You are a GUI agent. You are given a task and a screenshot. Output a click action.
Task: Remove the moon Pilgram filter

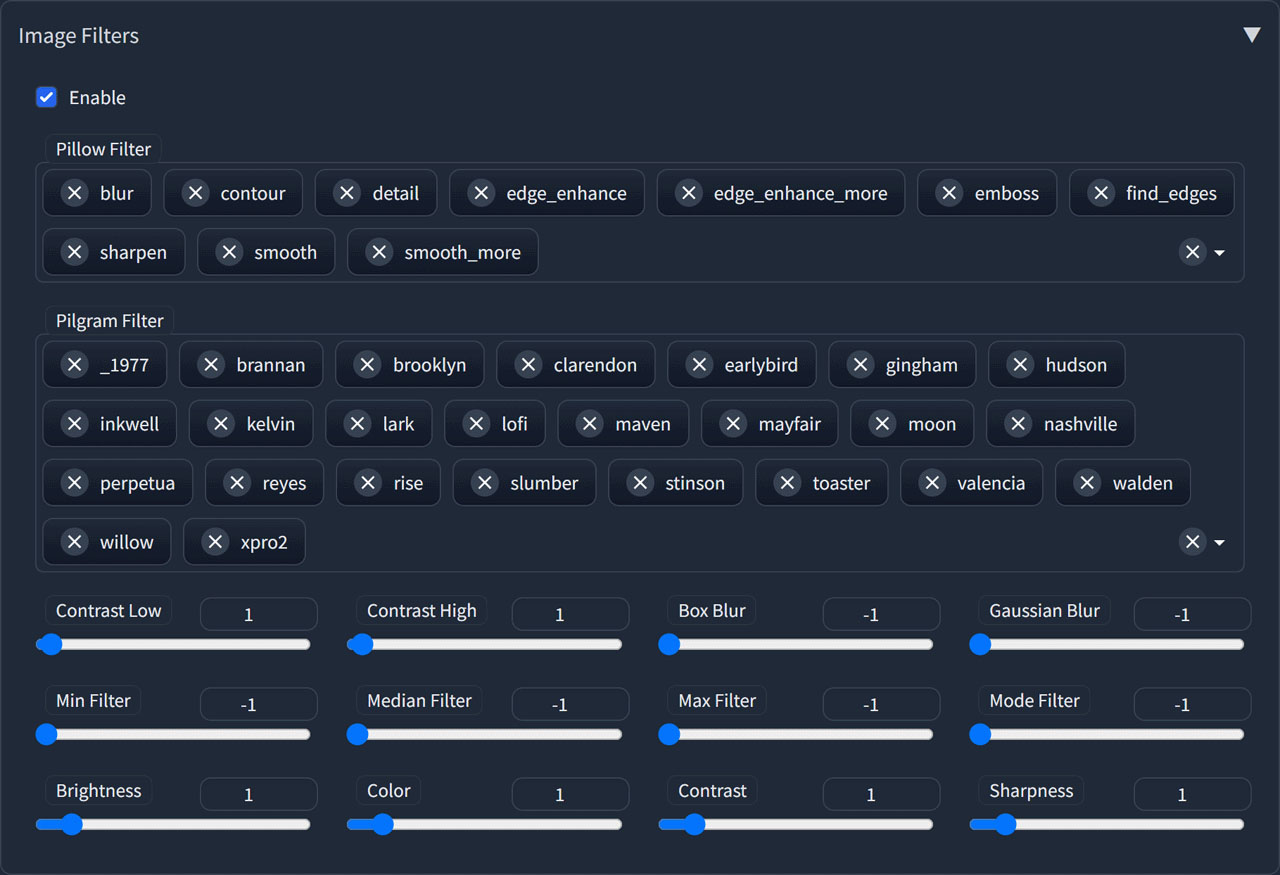(883, 423)
